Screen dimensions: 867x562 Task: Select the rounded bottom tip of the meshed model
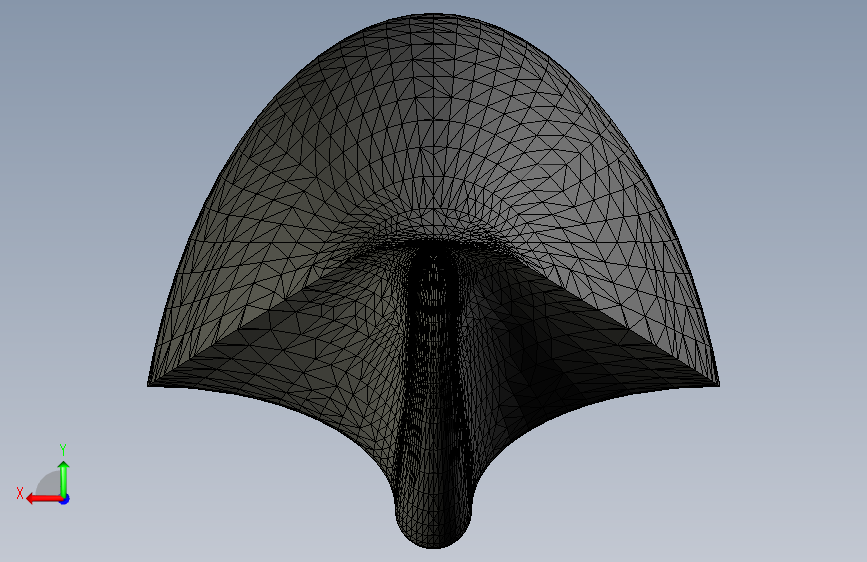click(x=434, y=525)
